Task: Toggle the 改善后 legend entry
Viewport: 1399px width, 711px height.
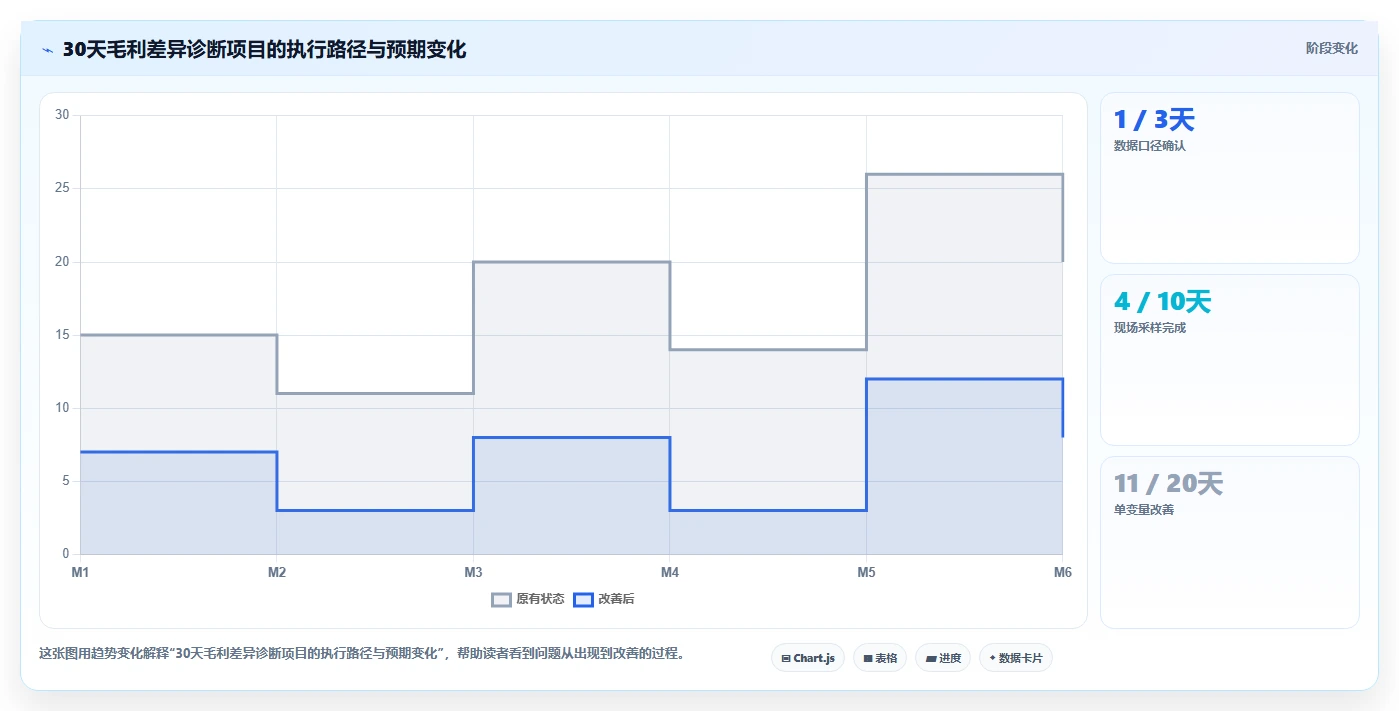Action: coord(604,599)
